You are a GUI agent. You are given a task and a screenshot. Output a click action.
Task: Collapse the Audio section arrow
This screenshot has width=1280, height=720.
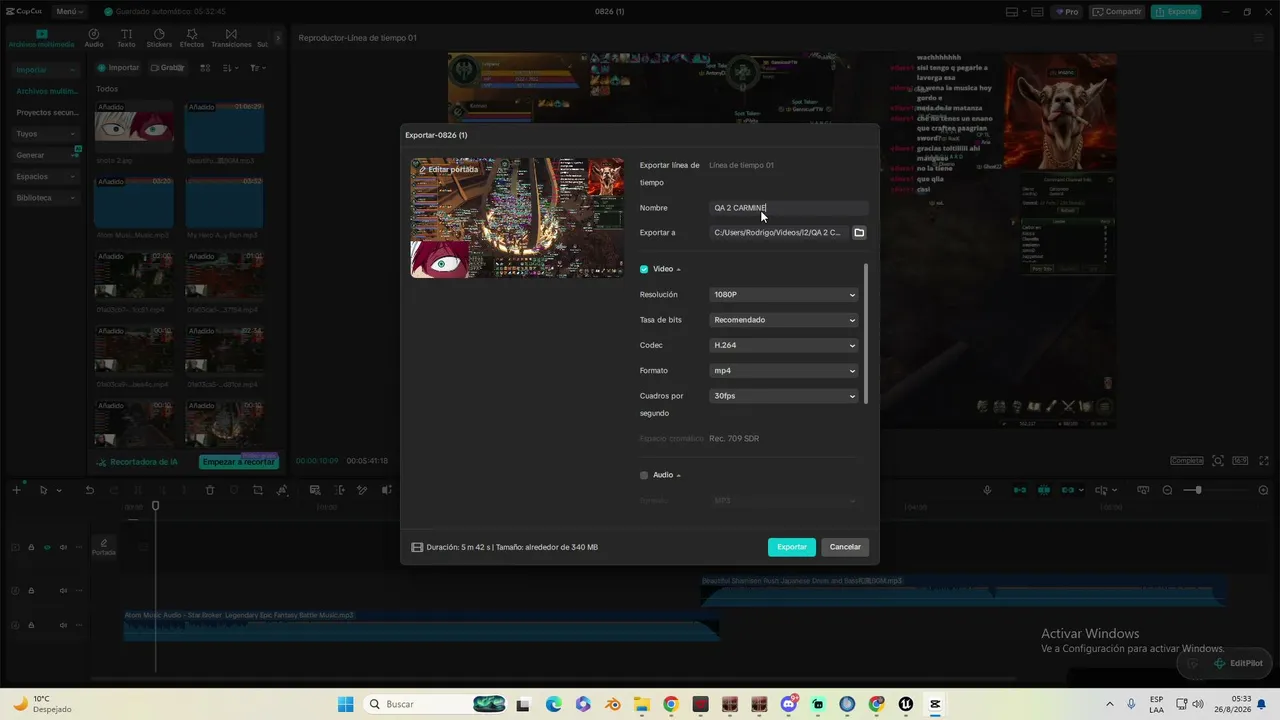(678, 475)
